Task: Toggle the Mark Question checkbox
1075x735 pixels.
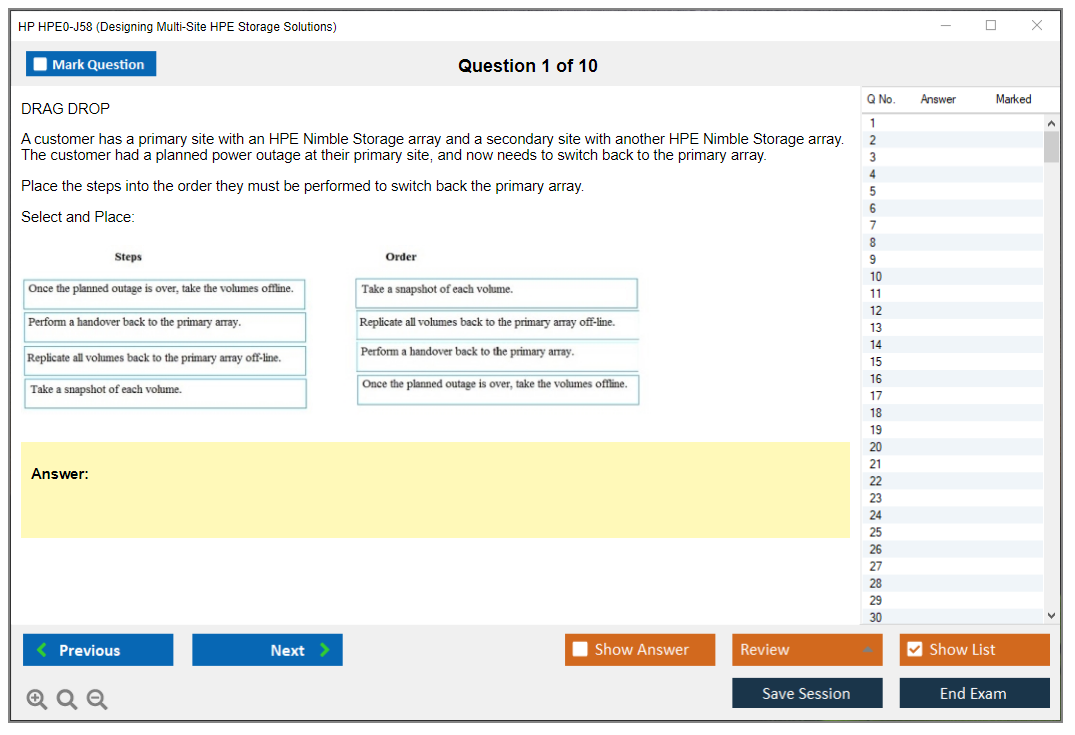Action: pyautogui.click(x=41, y=64)
